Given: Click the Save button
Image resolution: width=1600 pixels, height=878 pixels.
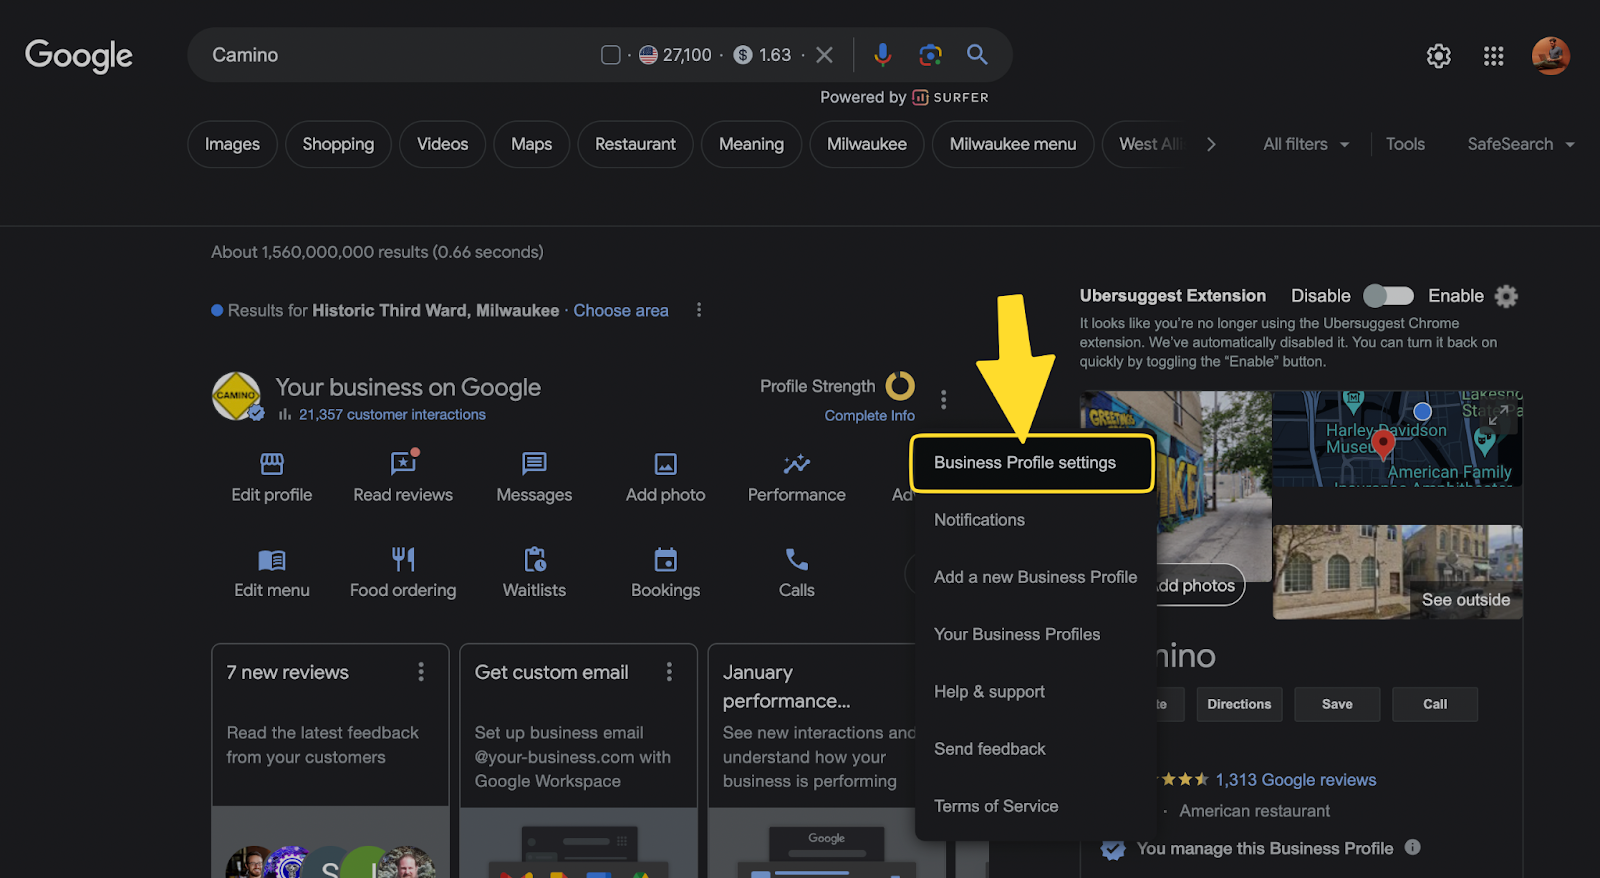Looking at the screenshot, I should tap(1337, 704).
